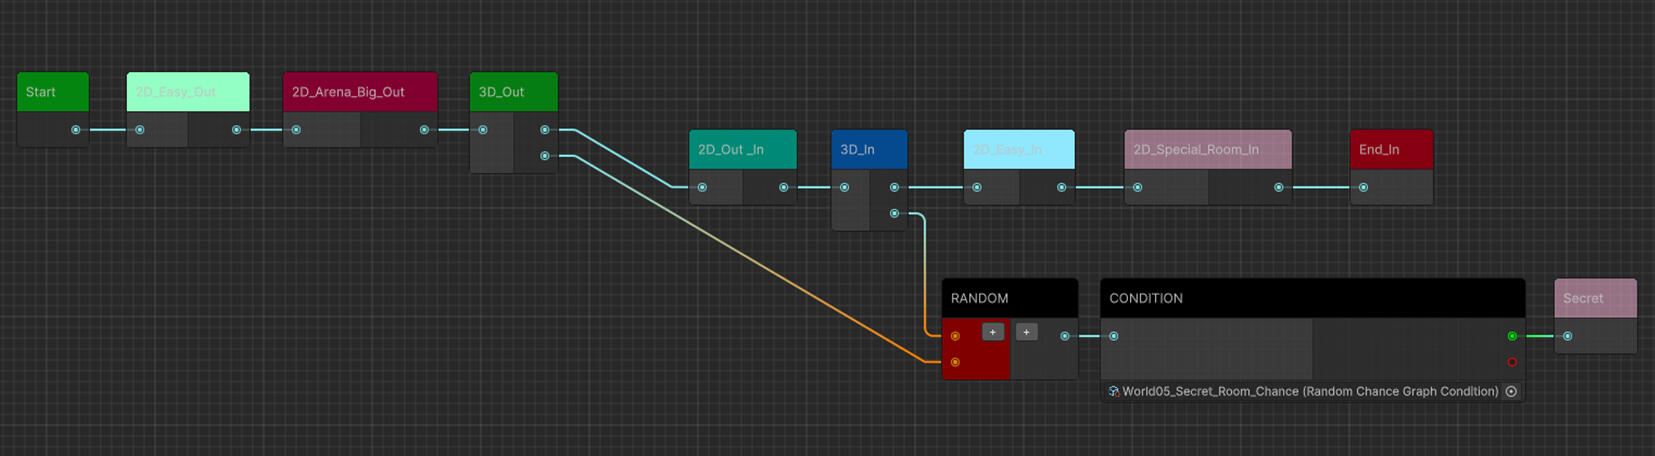The image size is (1655, 456).
Task: Open the object picker for World05_Secret_Room_Chance
Action: [x=1511, y=392]
